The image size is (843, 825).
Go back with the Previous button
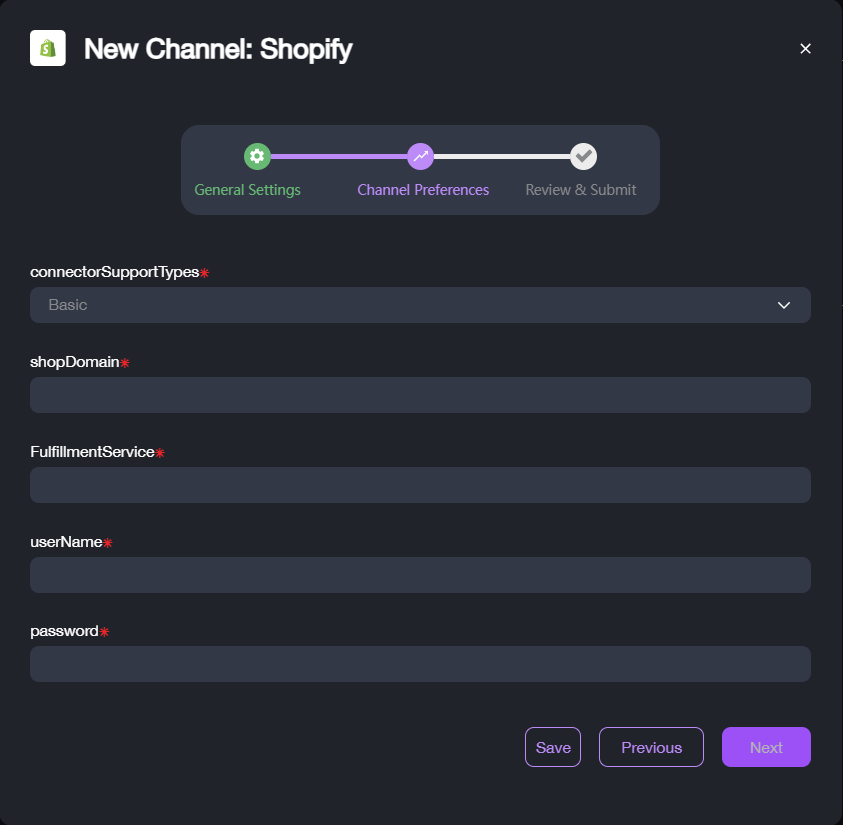coord(651,747)
